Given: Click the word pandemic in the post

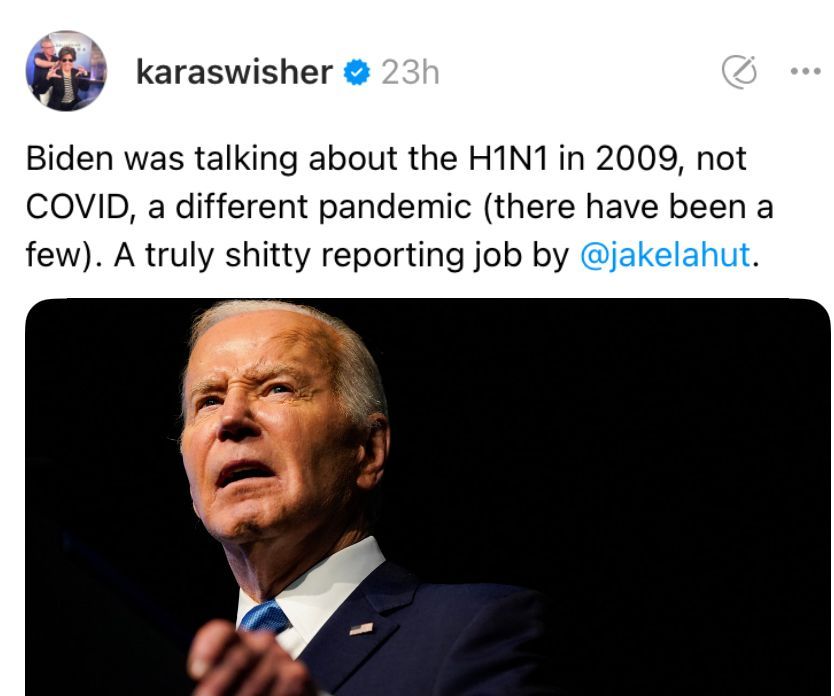Looking at the screenshot, I should [x=395, y=207].
